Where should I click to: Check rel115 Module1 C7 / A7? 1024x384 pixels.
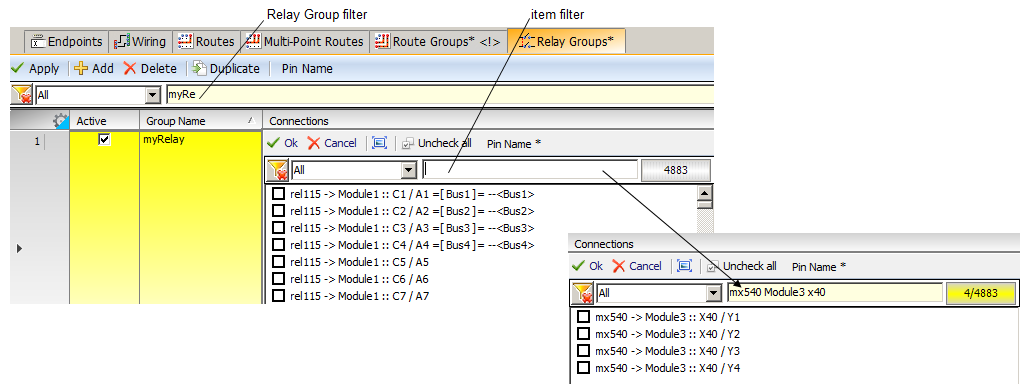point(278,295)
